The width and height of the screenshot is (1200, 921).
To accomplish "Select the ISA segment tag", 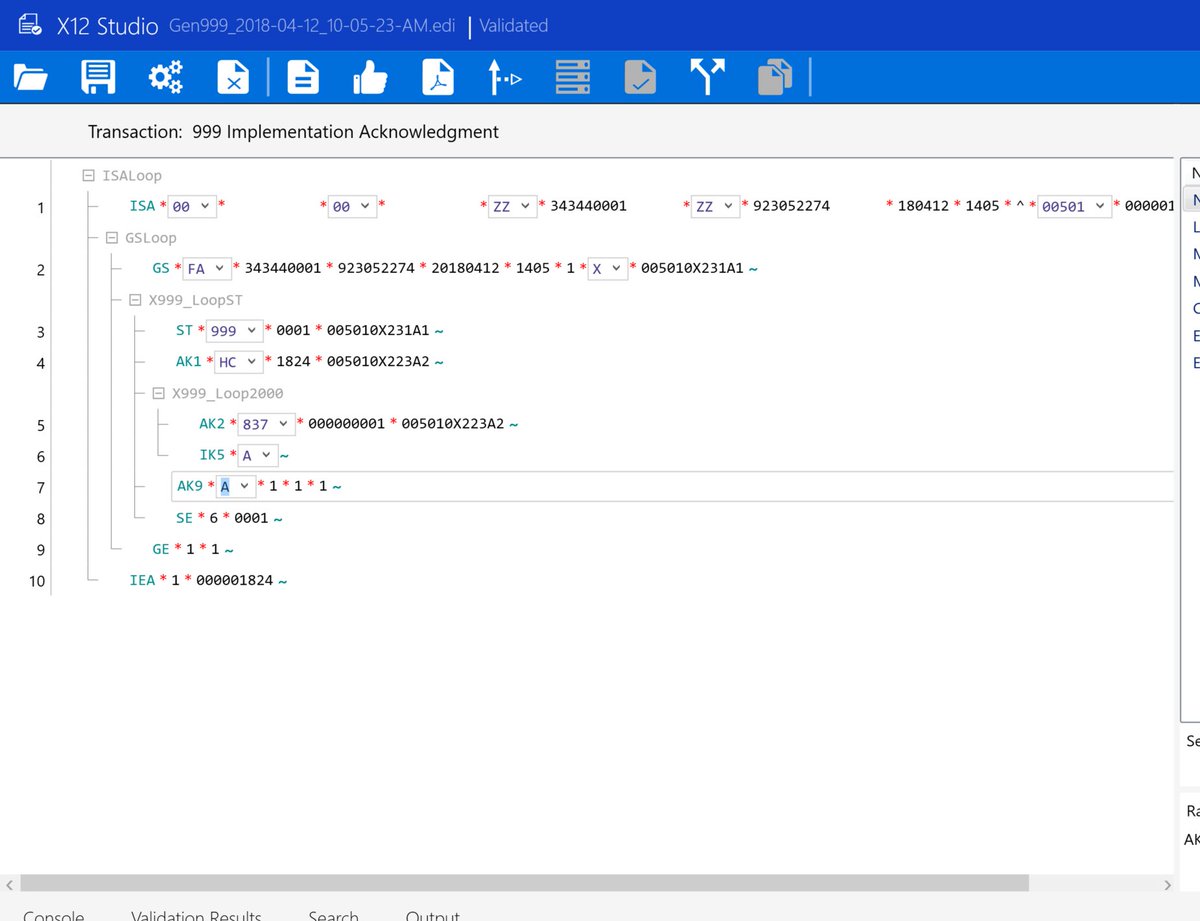I will point(143,207).
